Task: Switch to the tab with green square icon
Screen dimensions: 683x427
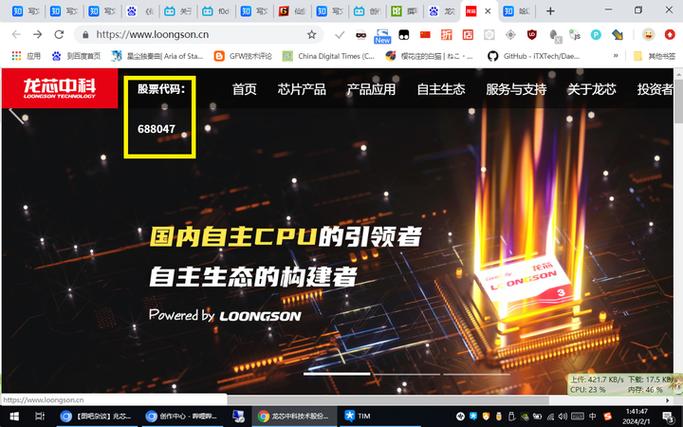Action: coord(404,11)
